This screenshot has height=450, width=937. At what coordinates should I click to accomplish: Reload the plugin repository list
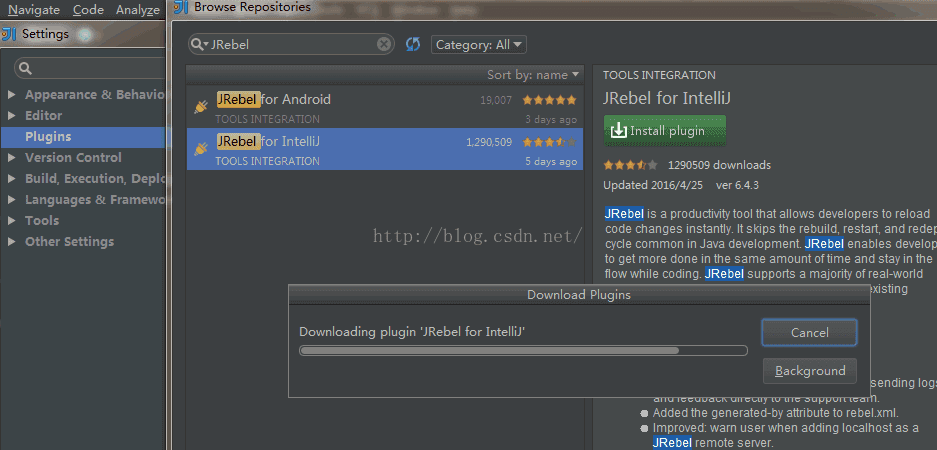(413, 44)
